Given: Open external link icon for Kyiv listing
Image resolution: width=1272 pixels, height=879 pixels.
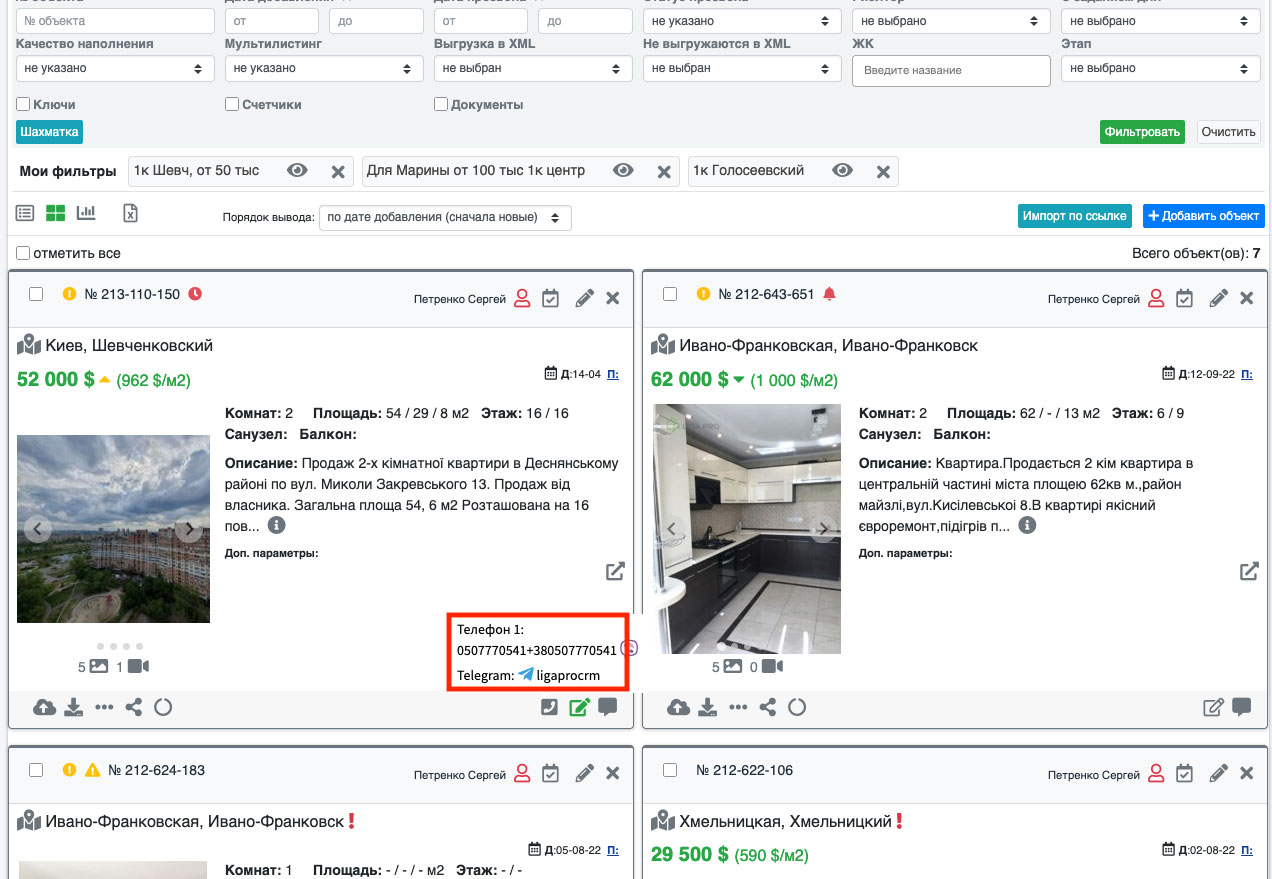Looking at the screenshot, I should 615,571.
